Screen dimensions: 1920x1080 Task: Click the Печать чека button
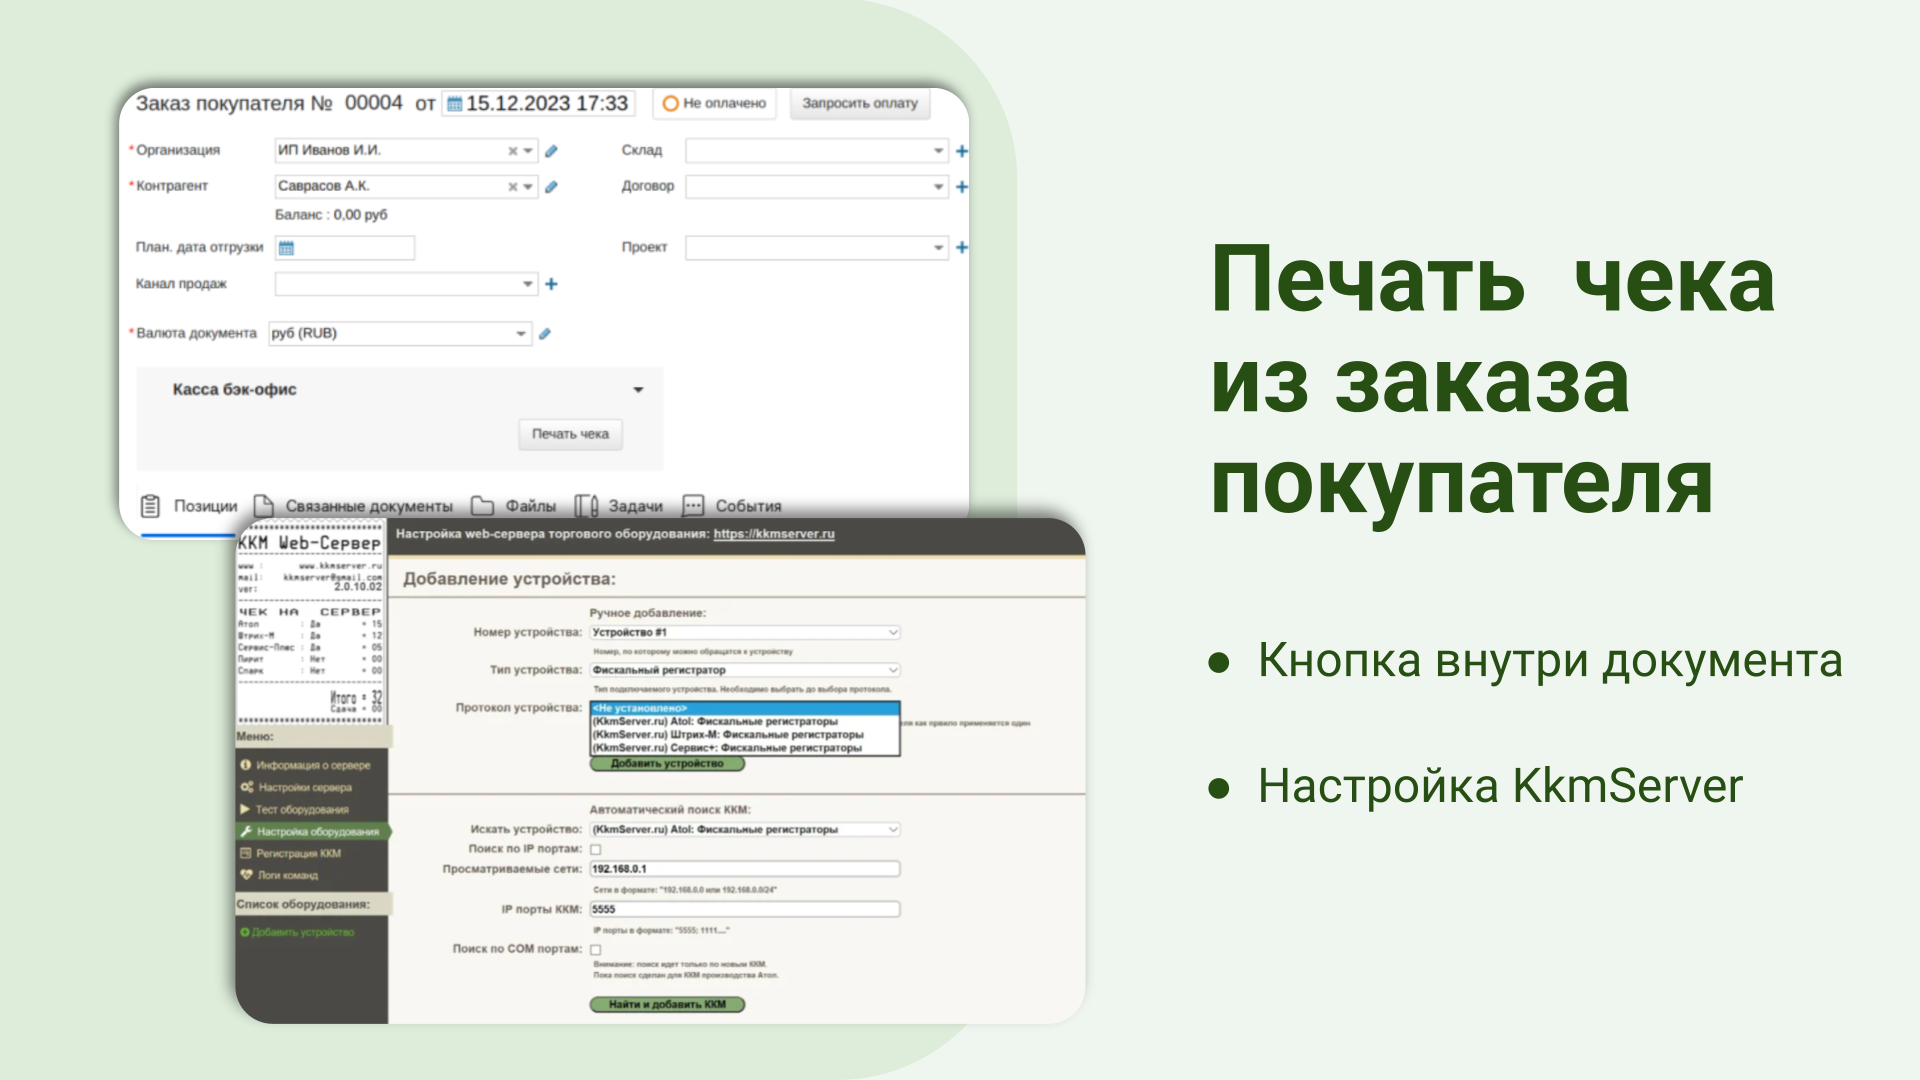570,434
